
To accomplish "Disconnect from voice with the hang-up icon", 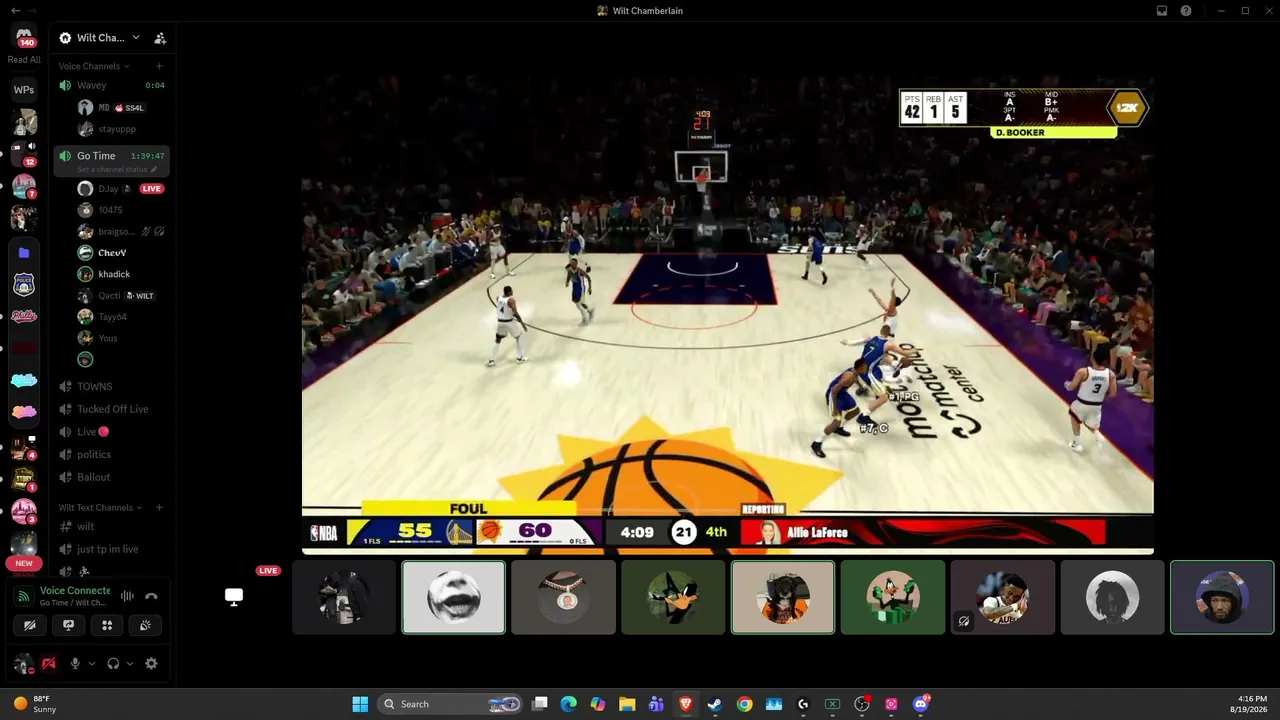I will pos(151,596).
